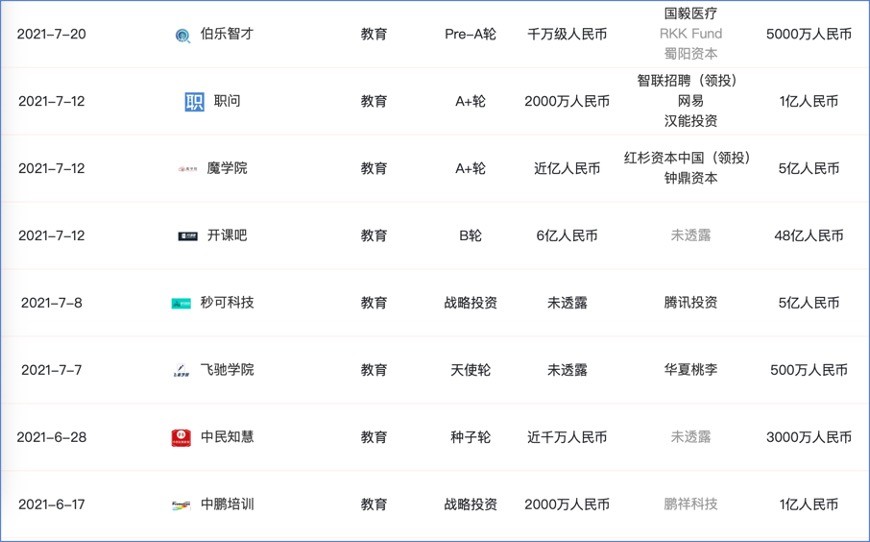Image resolution: width=870 pixels, height=542 pixels.
Task: Click the 中民知慧 red logo icon
Action: coord(181,438)
